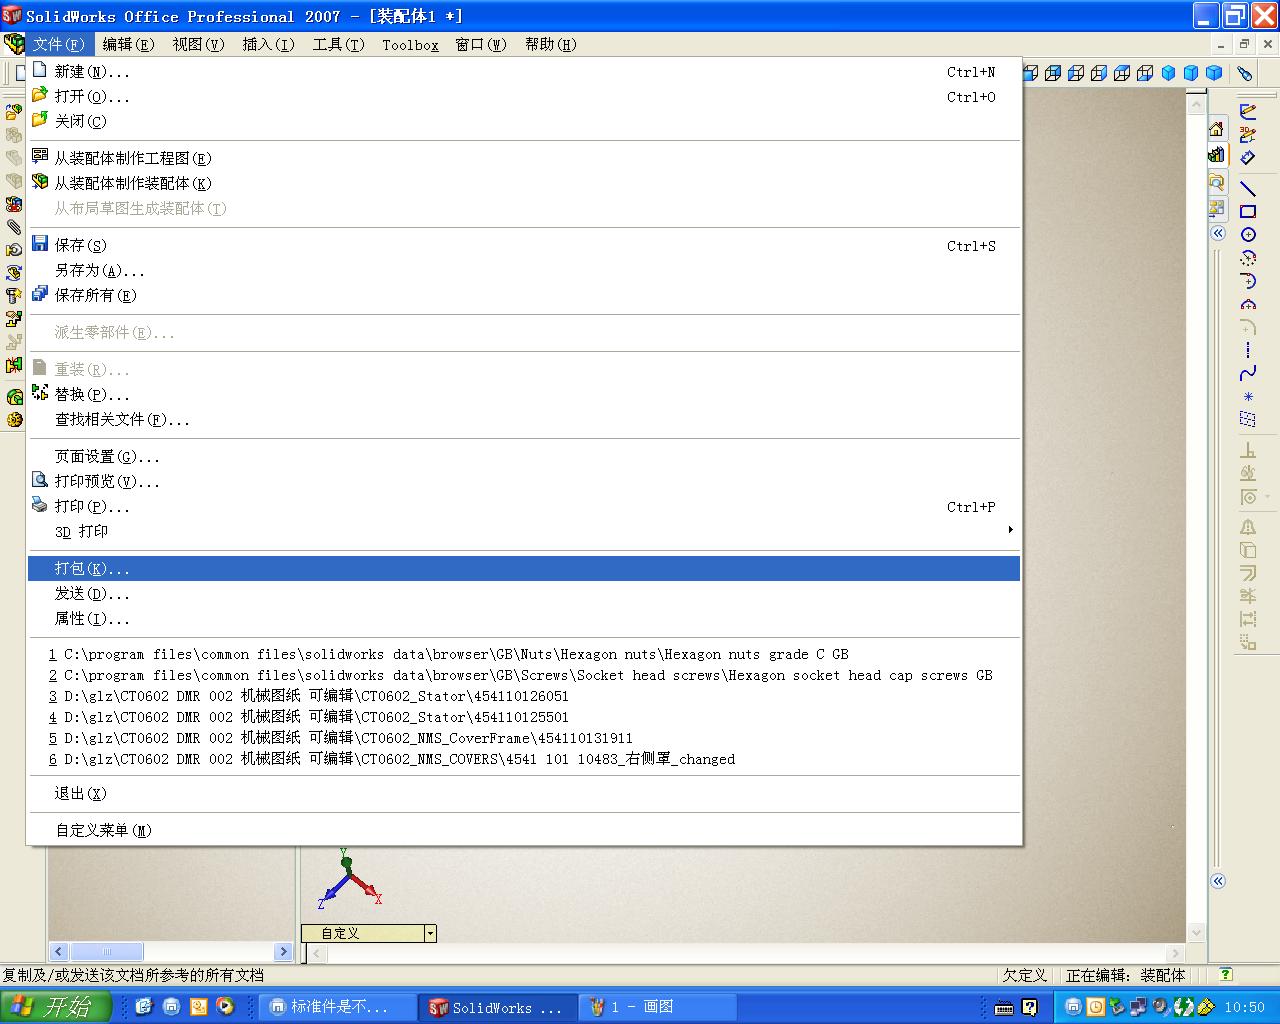Select the Tangent Arc tool

[1248, 281]
